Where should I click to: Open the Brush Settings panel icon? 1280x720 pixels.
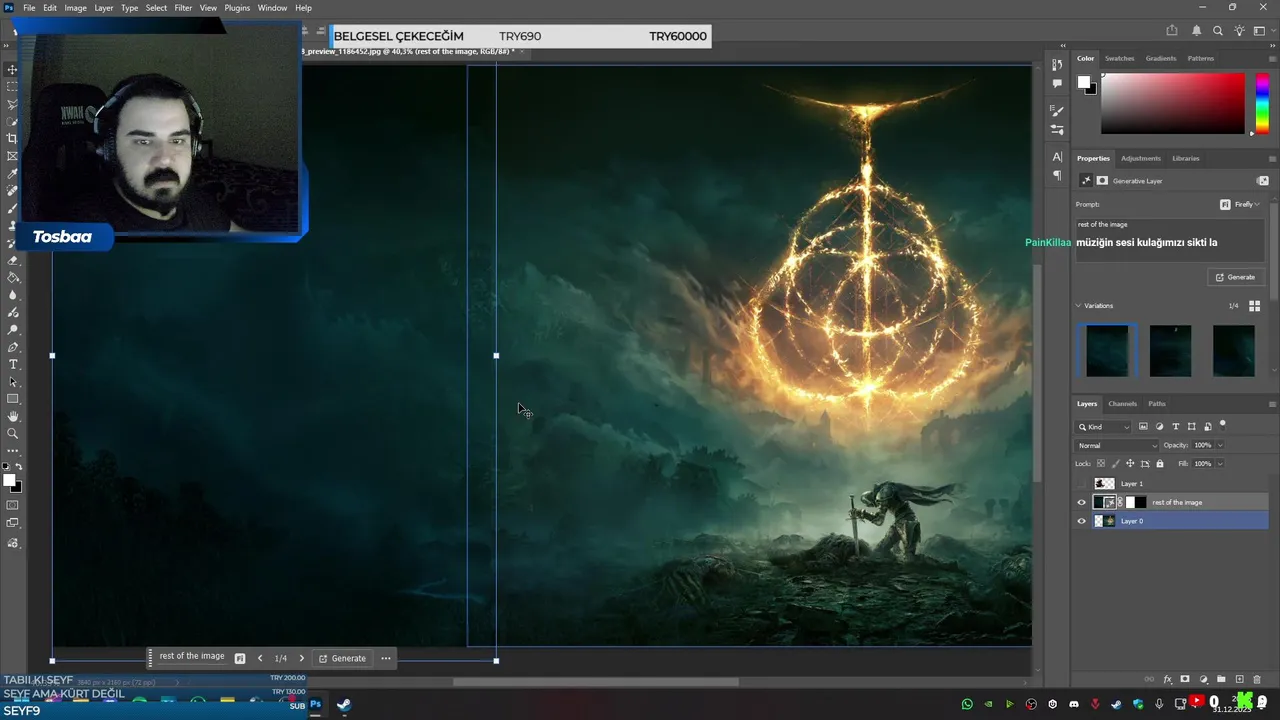(1057, 111)
